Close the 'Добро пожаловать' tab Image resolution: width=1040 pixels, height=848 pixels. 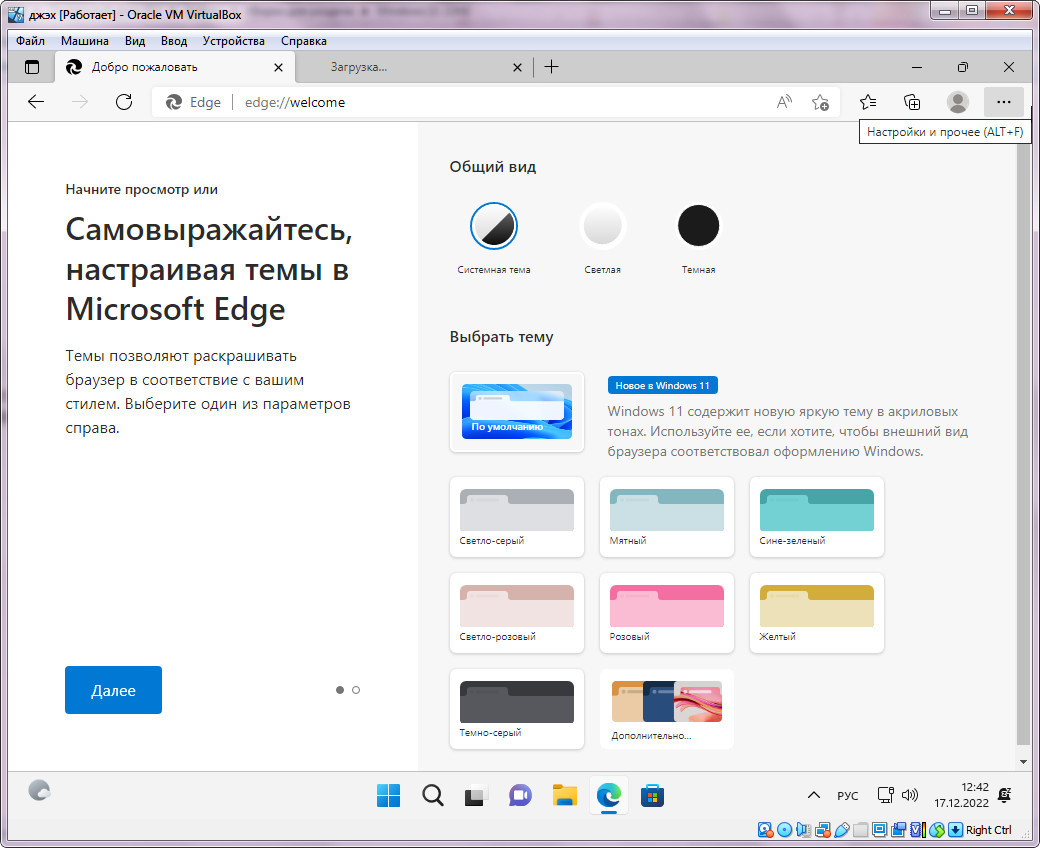click(279, 68)
